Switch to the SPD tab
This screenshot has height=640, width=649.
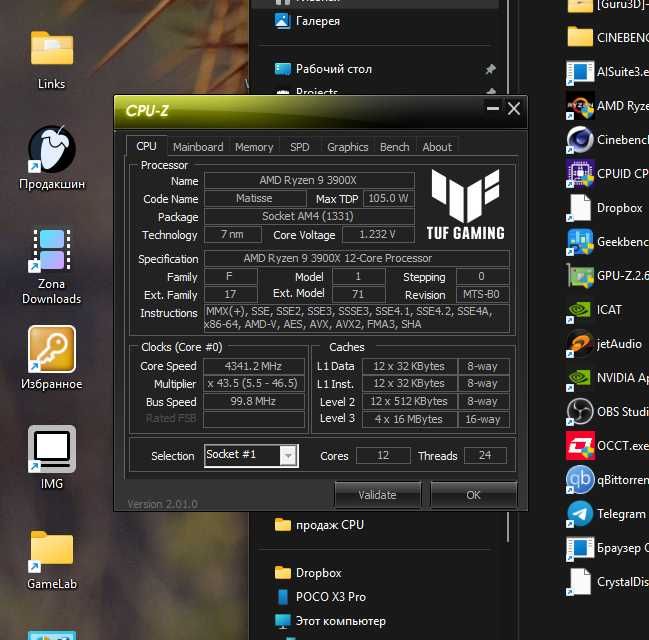point(300,147)
